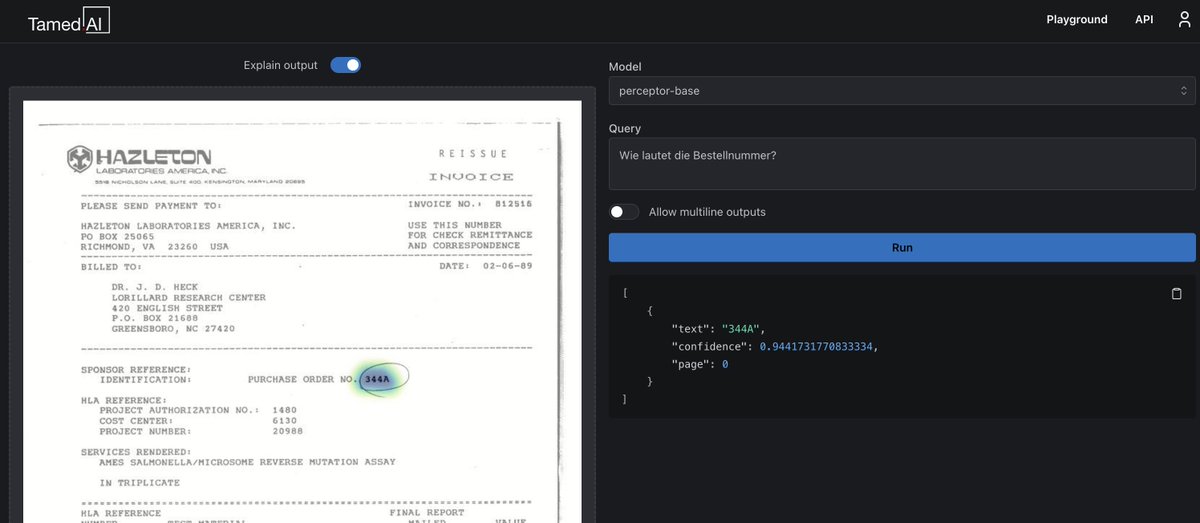Click the Query label
The image size is (1200, 523).
tap(625, 128)
